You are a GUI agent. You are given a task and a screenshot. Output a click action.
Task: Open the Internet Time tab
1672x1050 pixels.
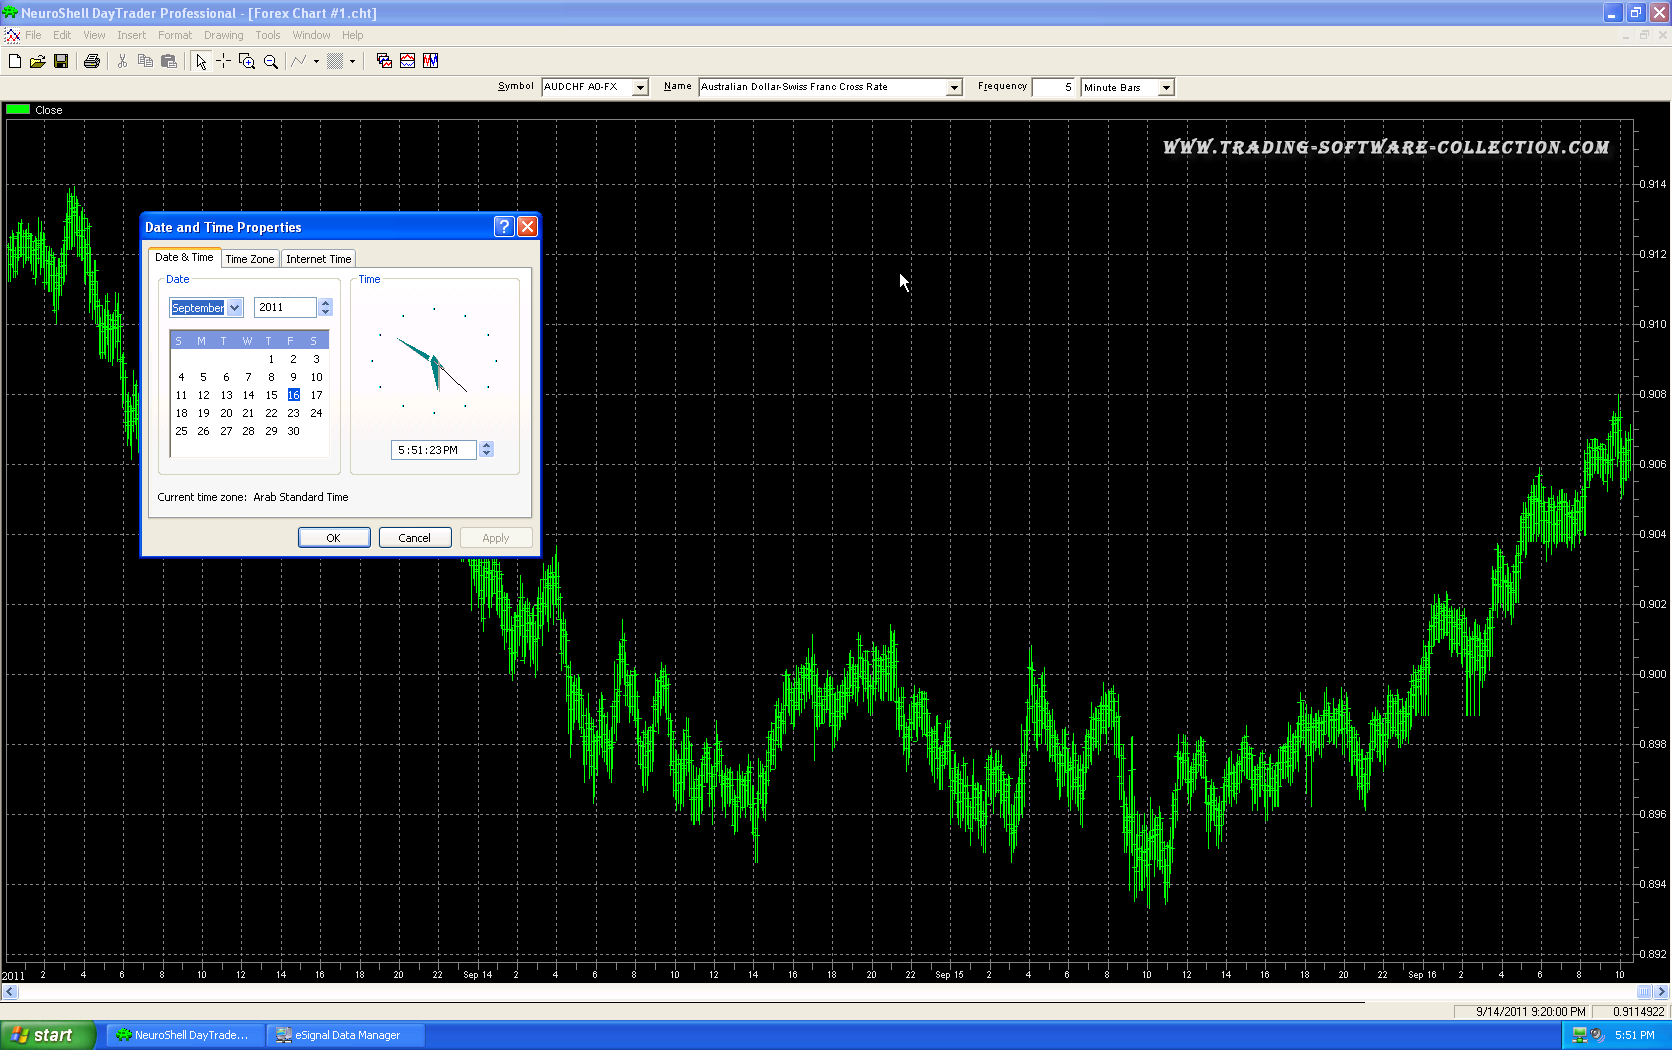[318, 259]
